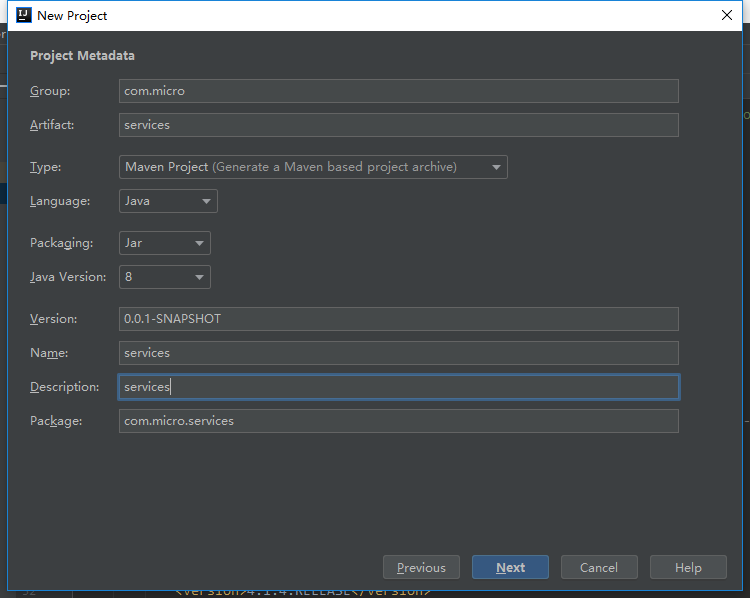Open the Packaging dropdown showing Jar
Viewport: 750px width, 598px height.
point(165,243)
